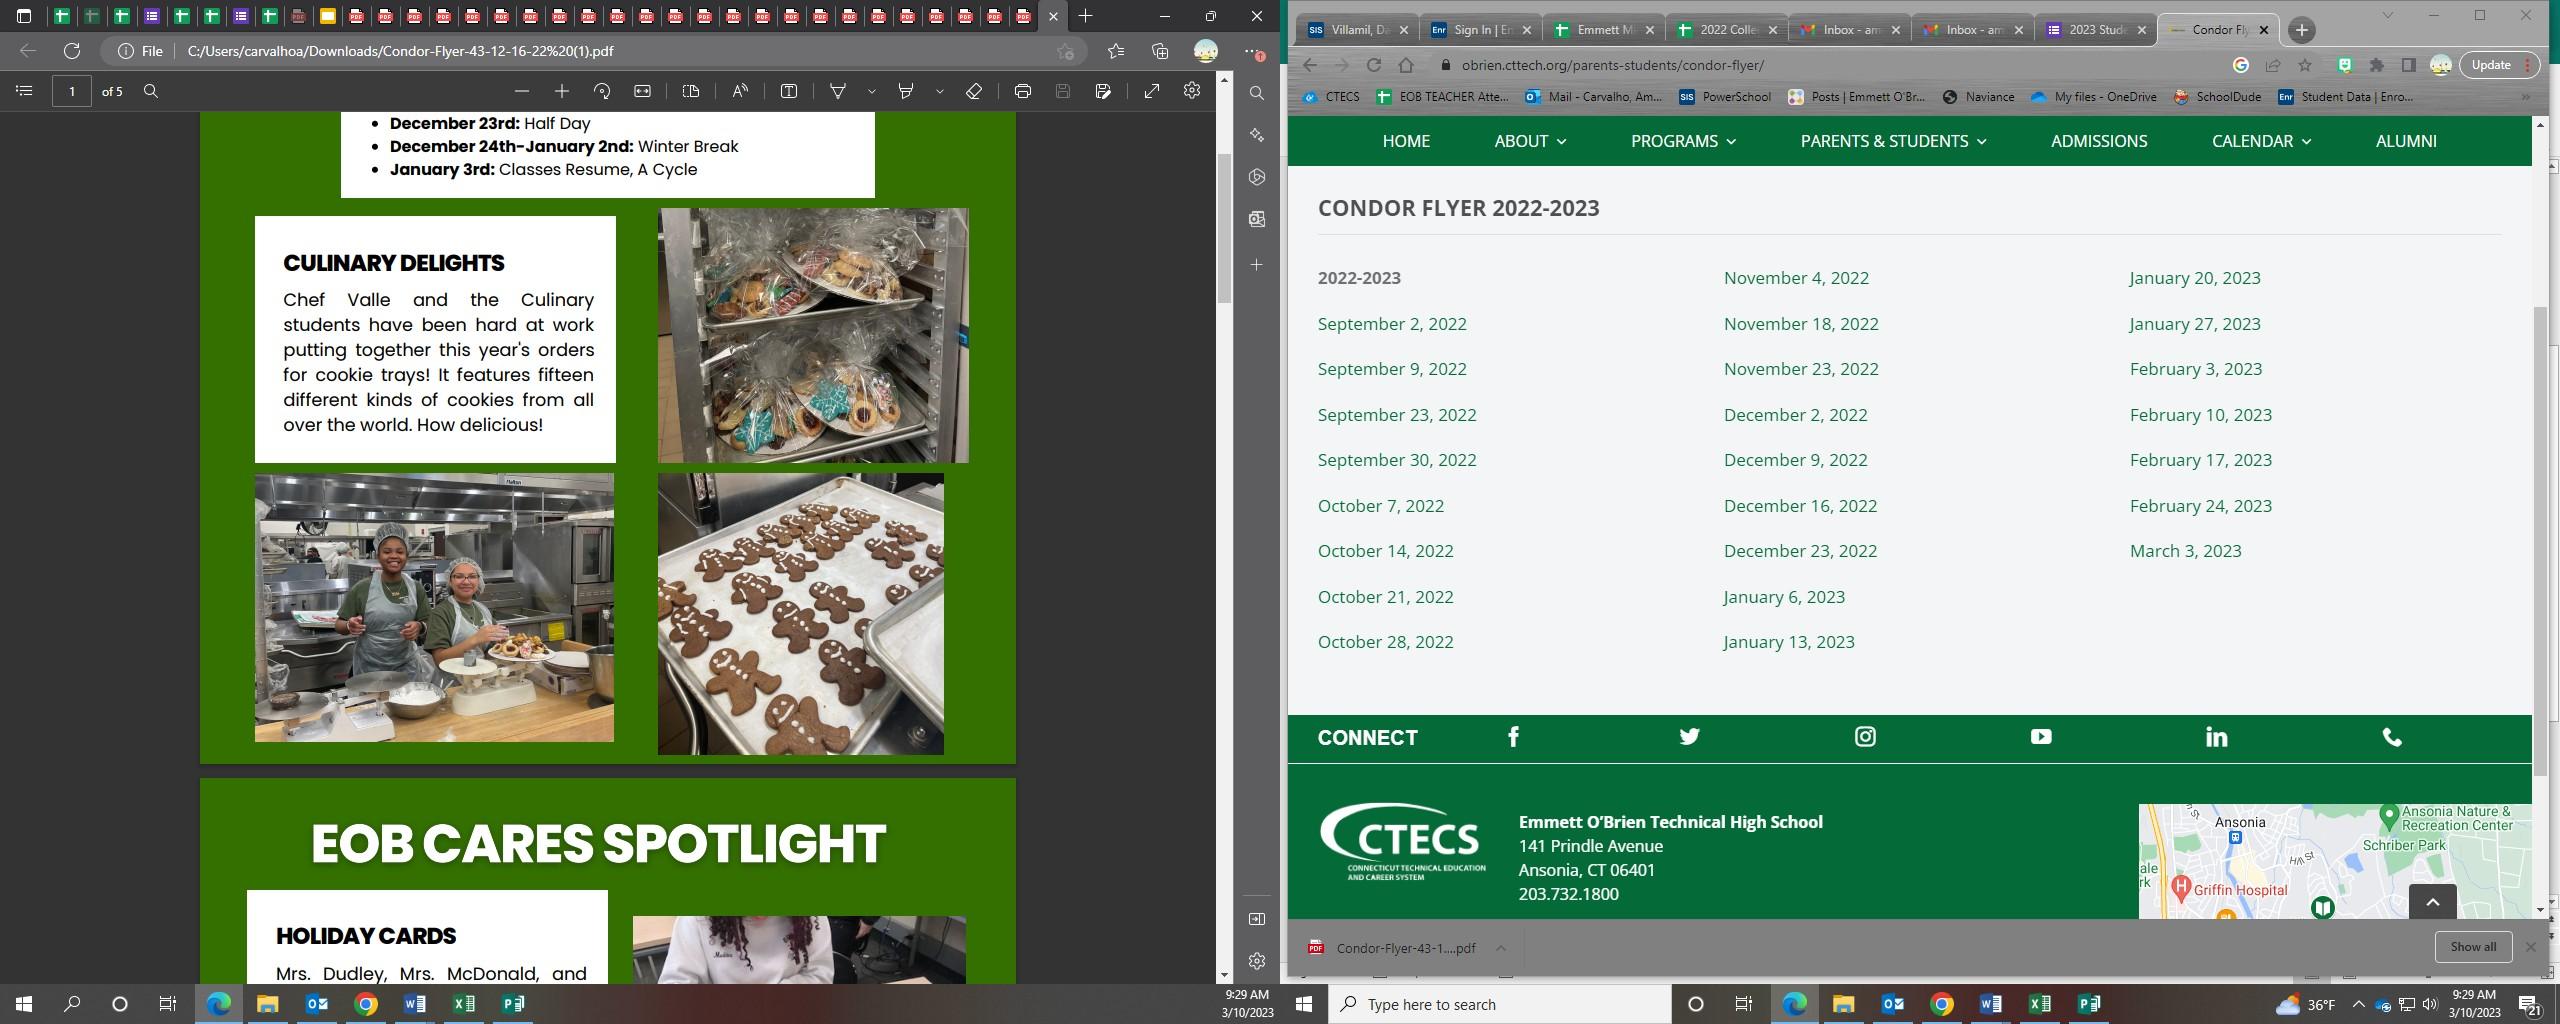2560x1024 pixels.
Task: Open the Naviance bookmark
Action: click(1978, 97)
